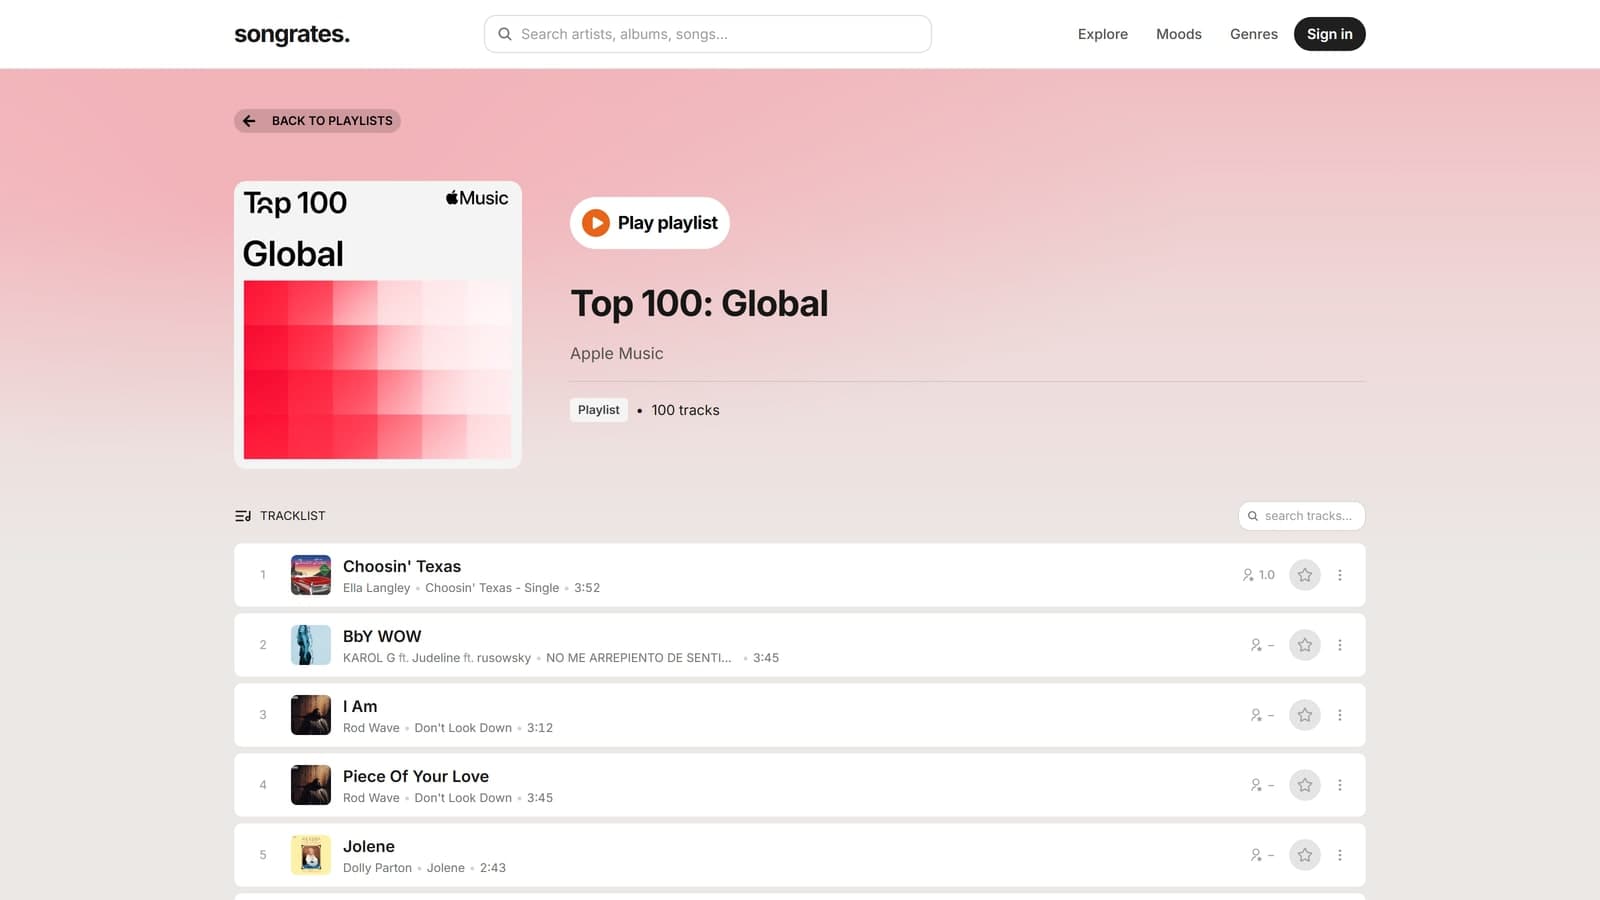This screenshot has width=1600, height=900.
Task: Open BbY WOW album thumbnail
Action: 311,645
